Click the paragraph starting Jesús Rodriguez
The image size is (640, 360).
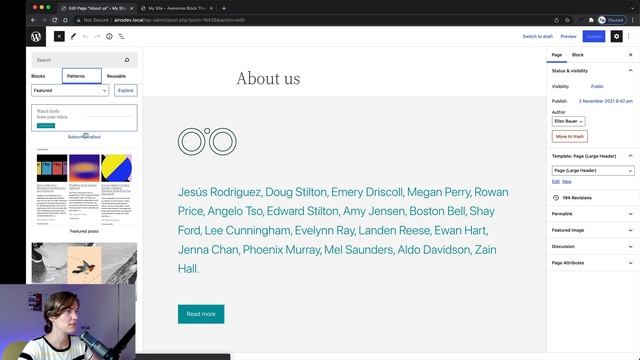coord(343,230)
